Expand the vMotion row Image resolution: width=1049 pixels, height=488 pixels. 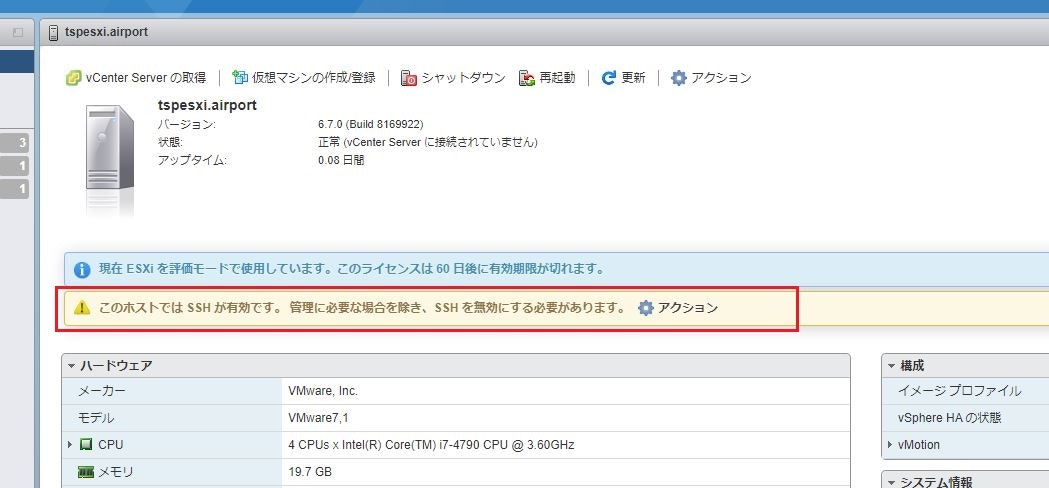point(890,444)
